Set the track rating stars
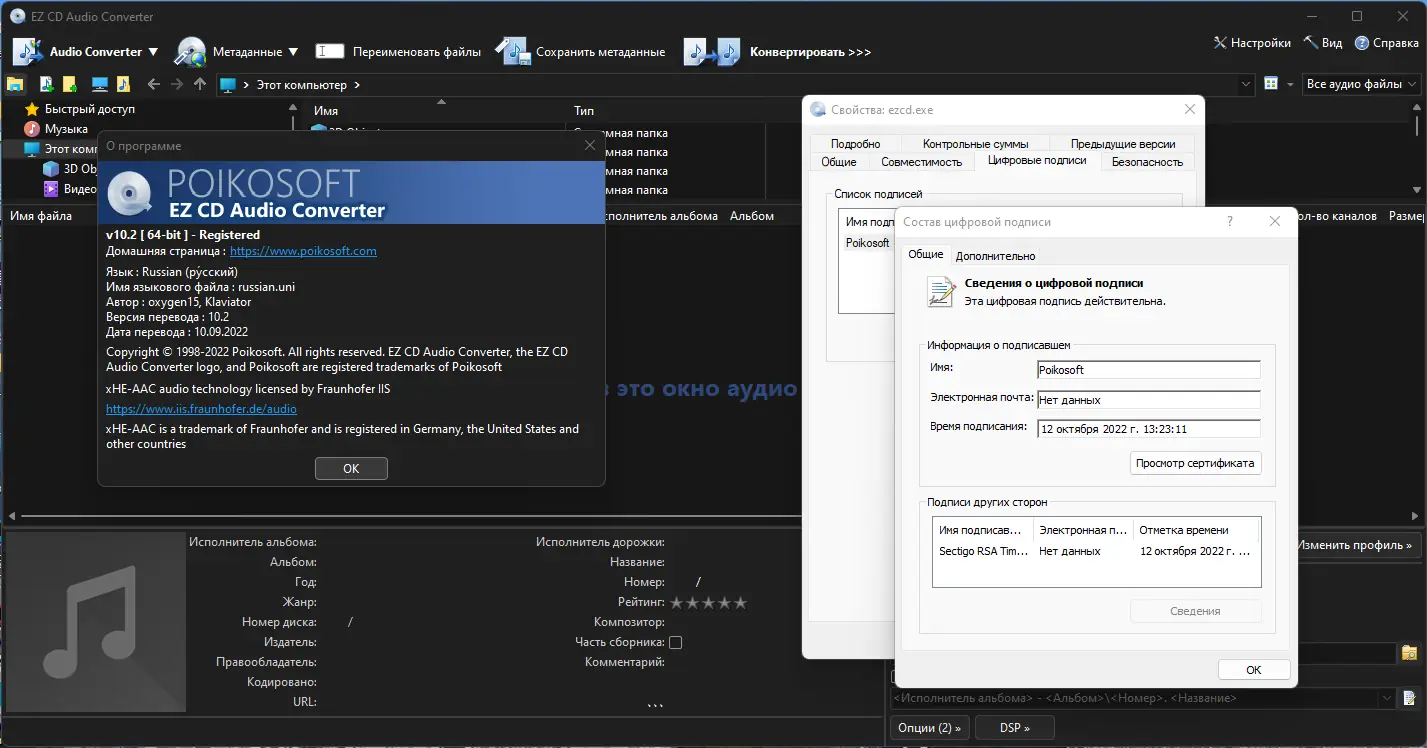This screenshot has width=1427, height=748. 707,602
